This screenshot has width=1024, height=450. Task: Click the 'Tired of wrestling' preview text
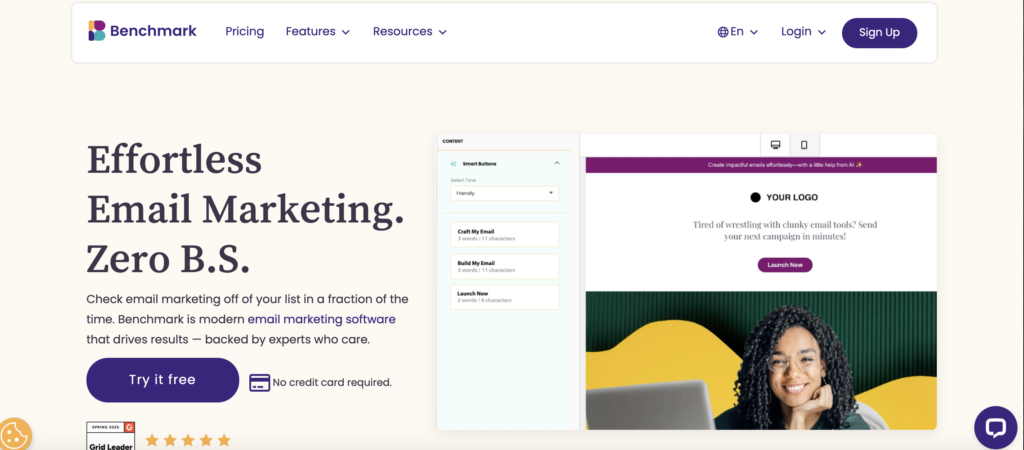click(x=785, y=231)
